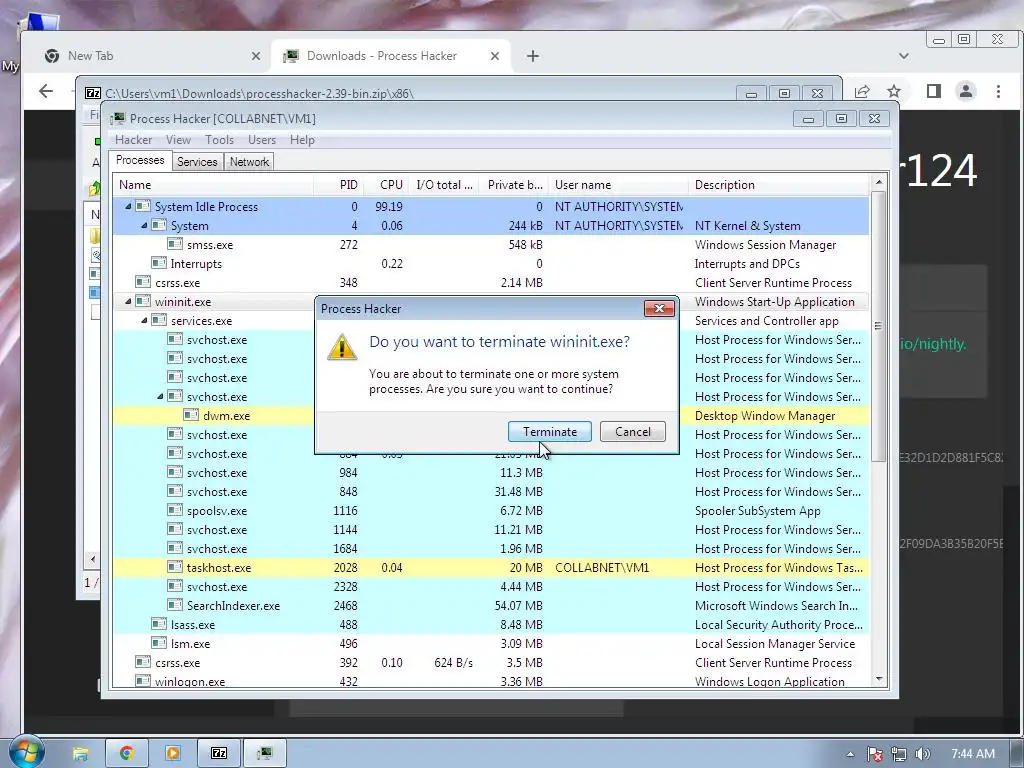The height and width of the screenshot is (768, 1024).
Task: Open the Hacker menu
Action: [x=133, y=140]
